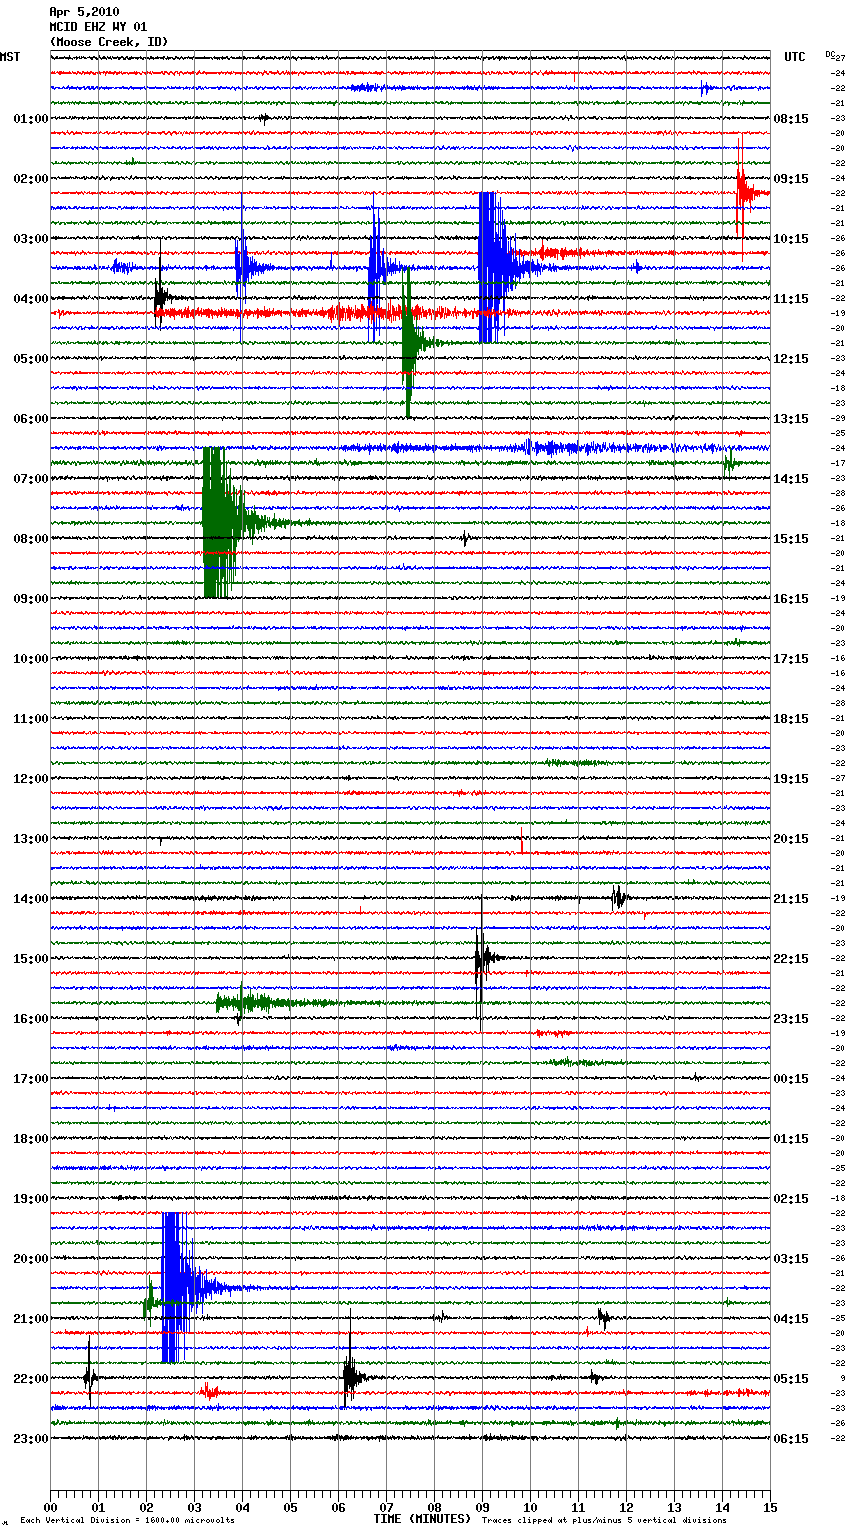
Task: Click the 'UTC' time zone label
Action: [x=794, y=57]
